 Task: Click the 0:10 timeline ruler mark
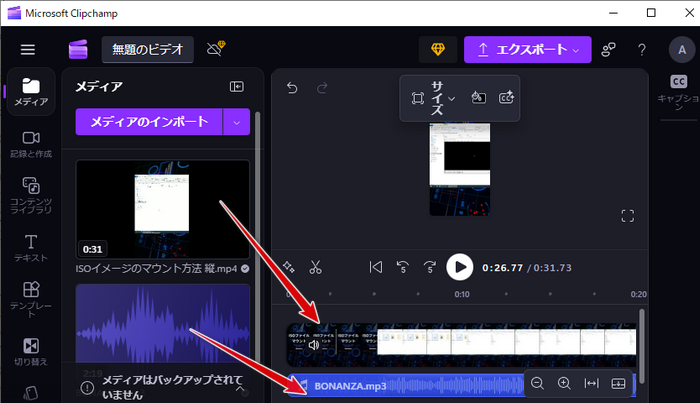(x=462, y=294)
